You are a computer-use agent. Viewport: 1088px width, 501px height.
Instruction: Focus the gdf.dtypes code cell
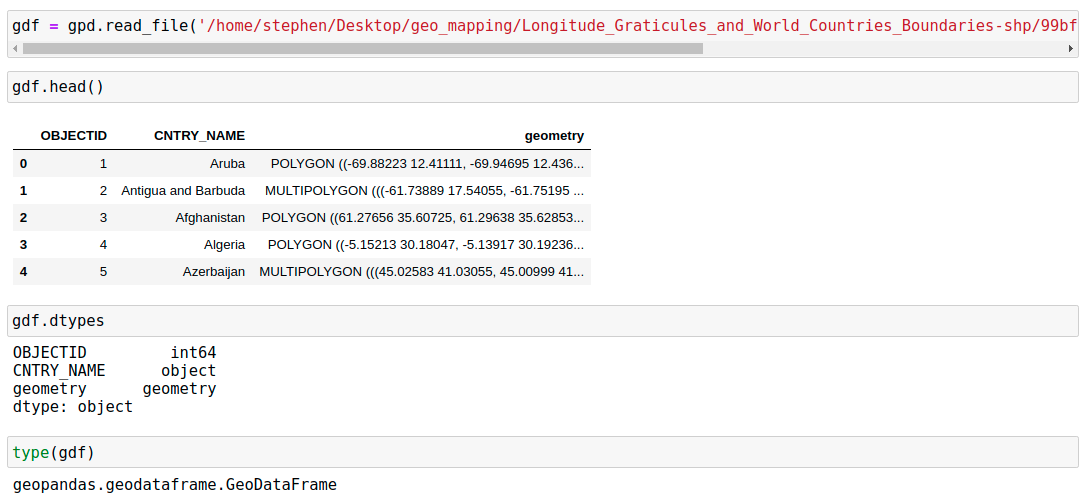click(540, 321)
